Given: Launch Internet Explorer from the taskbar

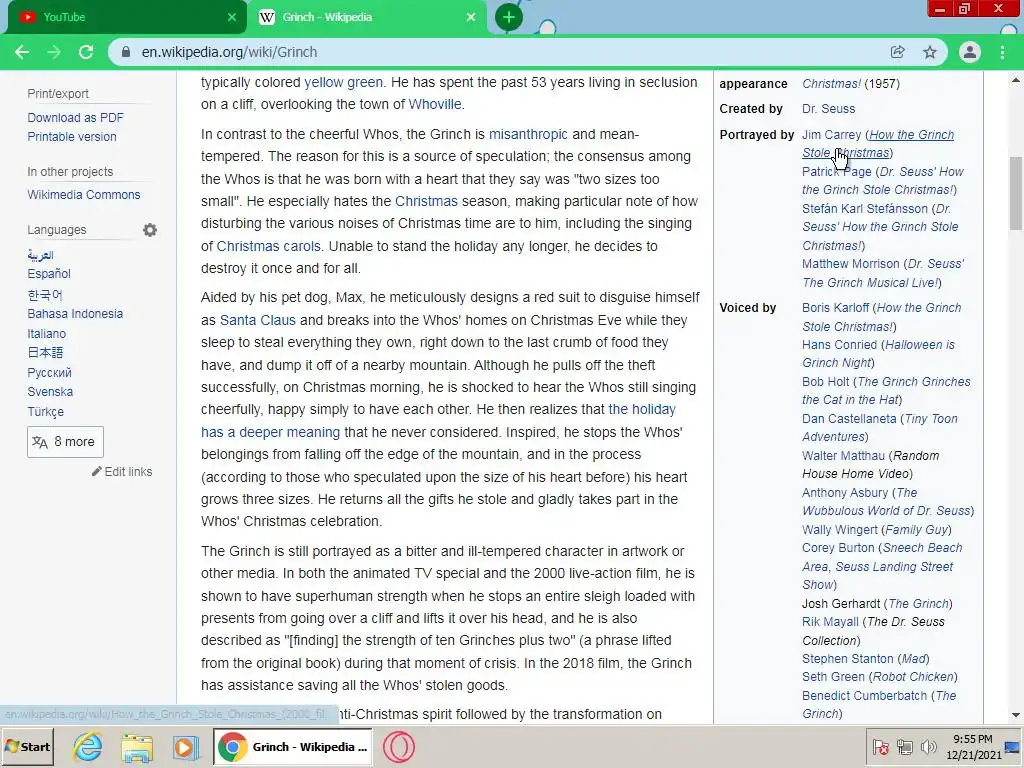Looking at the screenshot, I should [x=88, y=747].
